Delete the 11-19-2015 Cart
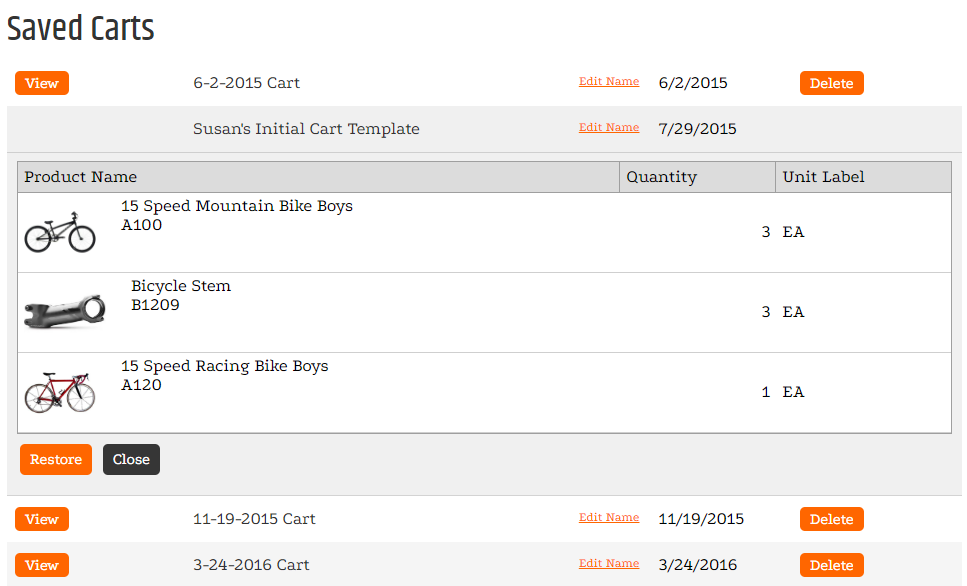This screenshot has height=586, width=967. tap(831, 519)
